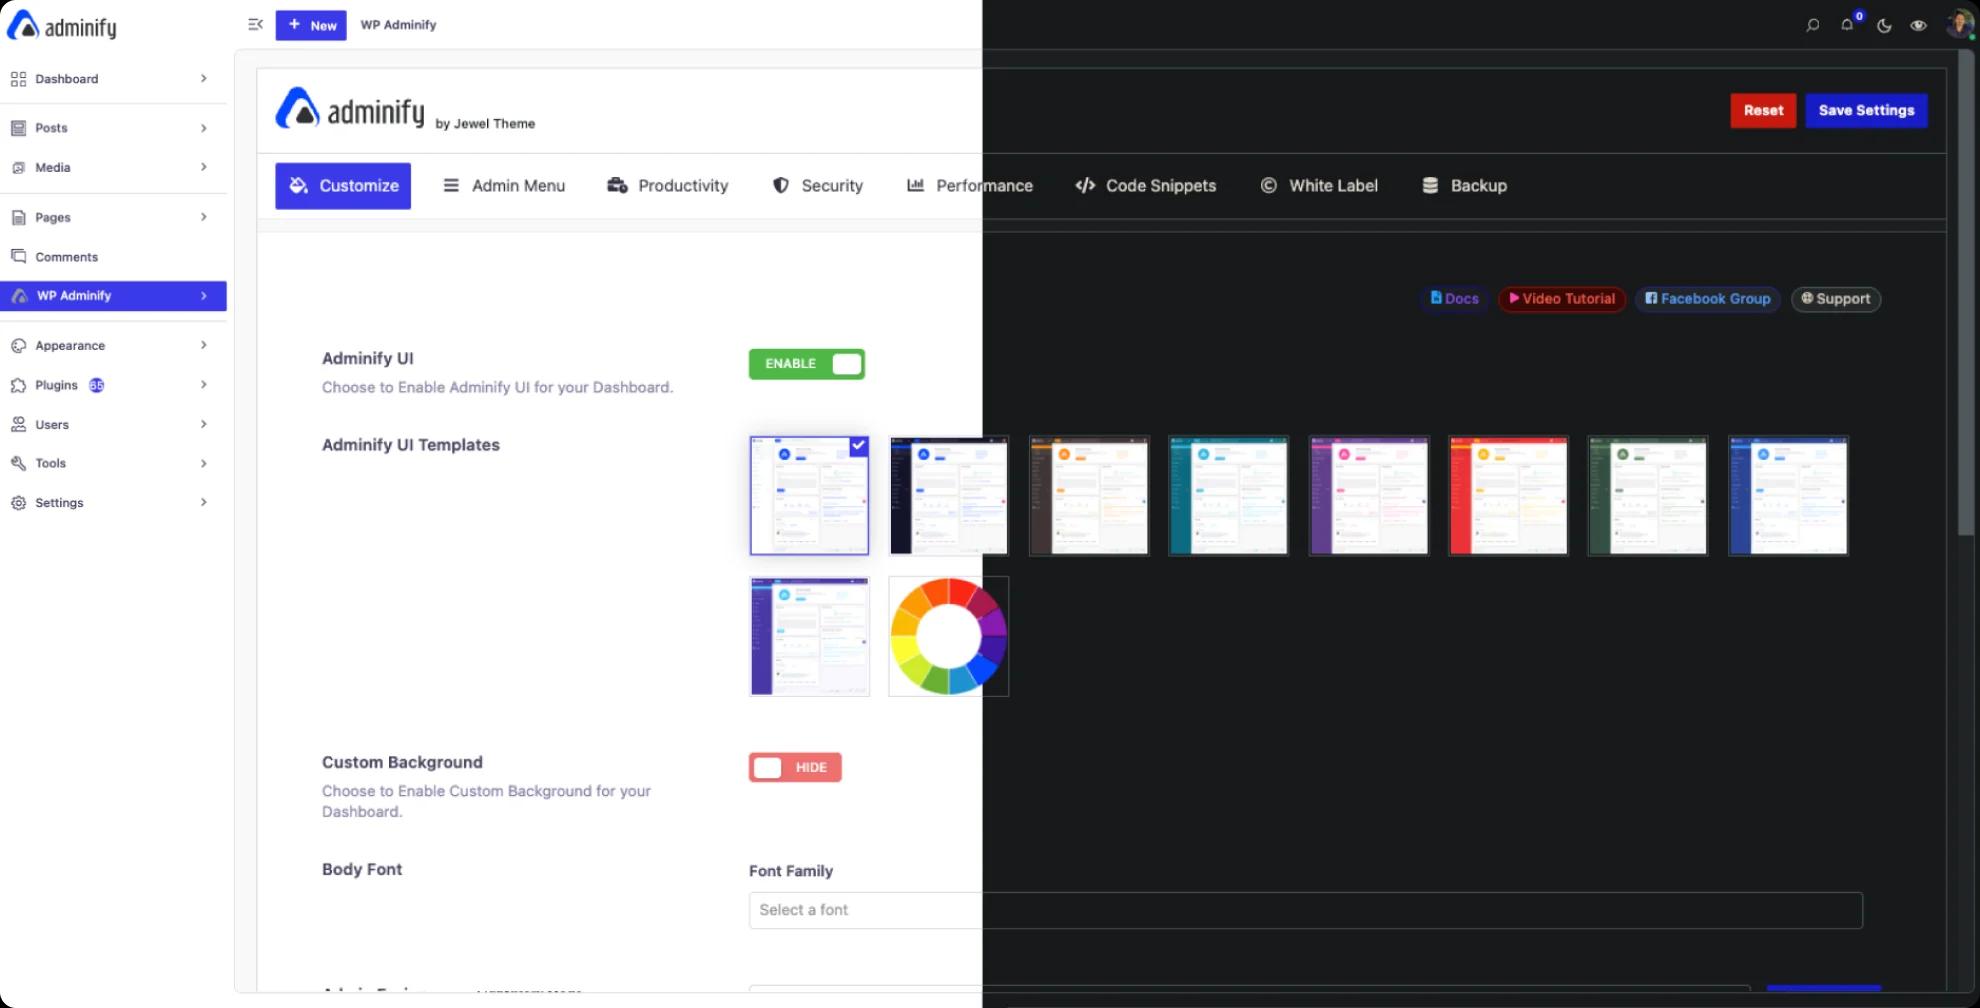
Task: Collapse the sidebar with the menu toggle icon
Action: (x=256, y=25)
